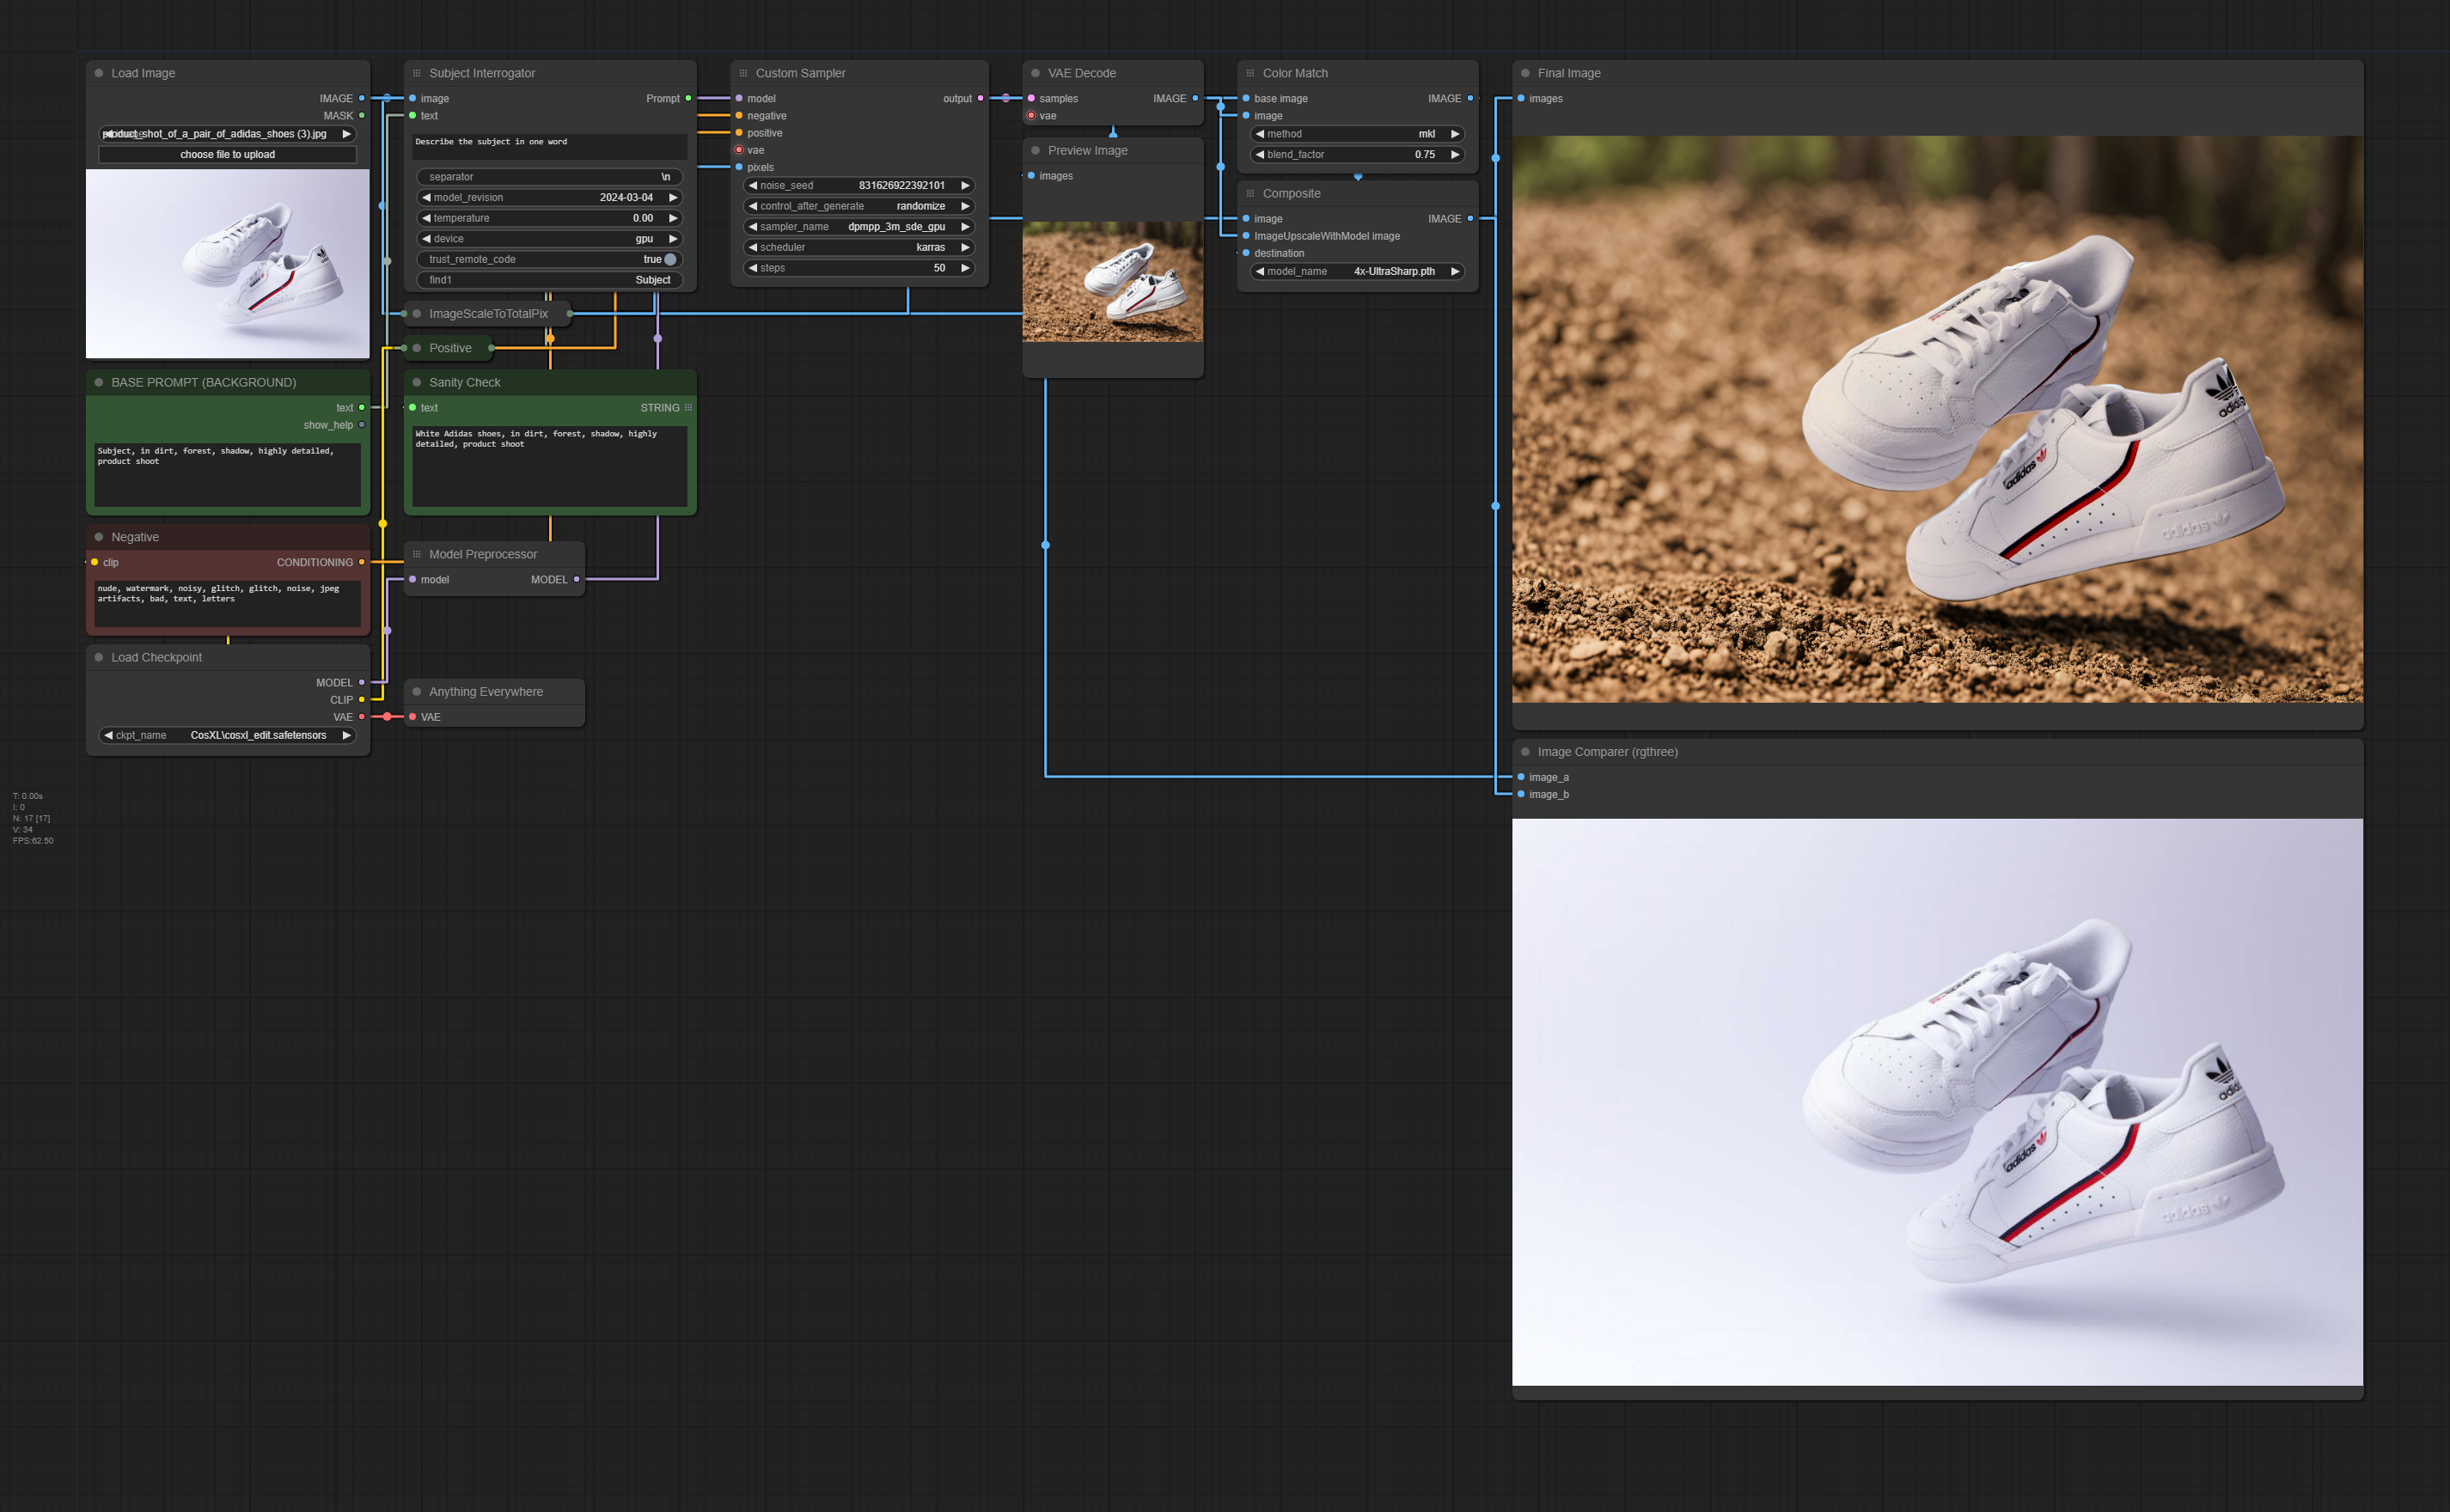
Task: Open the ckpt_name checkpoint selector
Action: pos(227,735)
